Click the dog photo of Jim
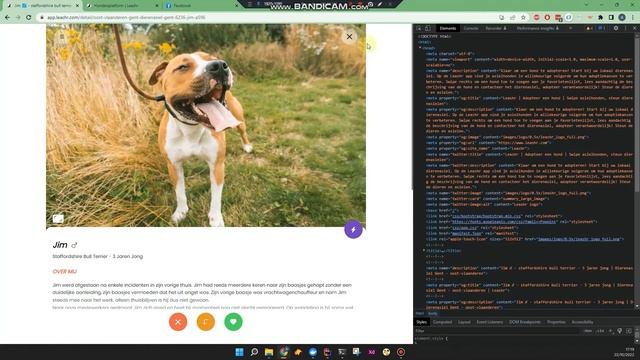640x360 pixels. pyautogui.click(x=206, y=125)
